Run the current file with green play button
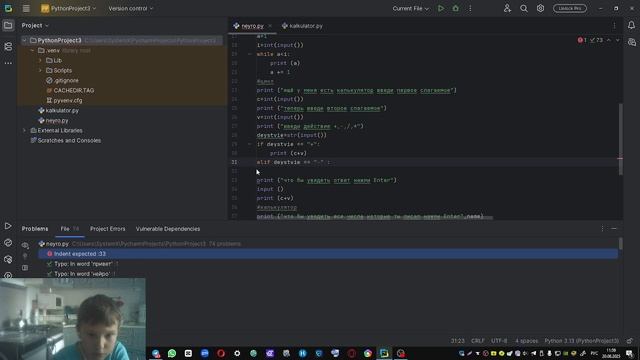 441,8
